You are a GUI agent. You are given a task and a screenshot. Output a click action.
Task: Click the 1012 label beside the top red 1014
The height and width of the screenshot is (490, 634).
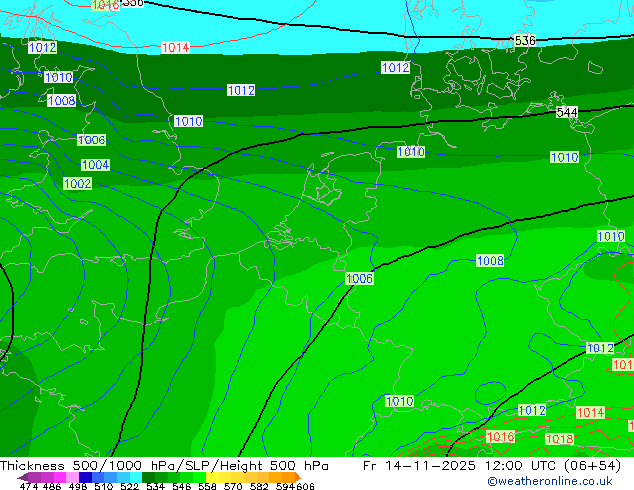(42, 47)
